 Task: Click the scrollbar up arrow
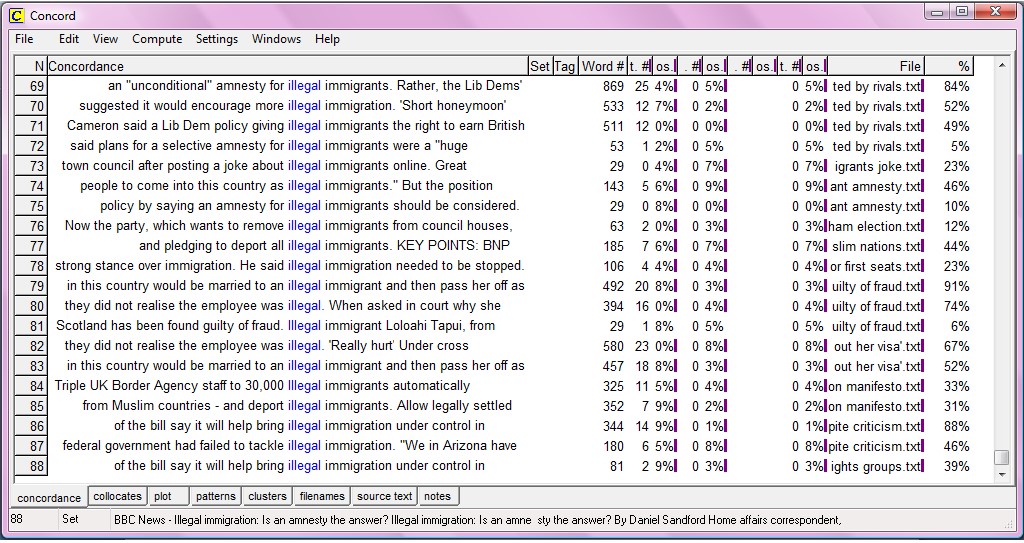tap(1001, 66)
